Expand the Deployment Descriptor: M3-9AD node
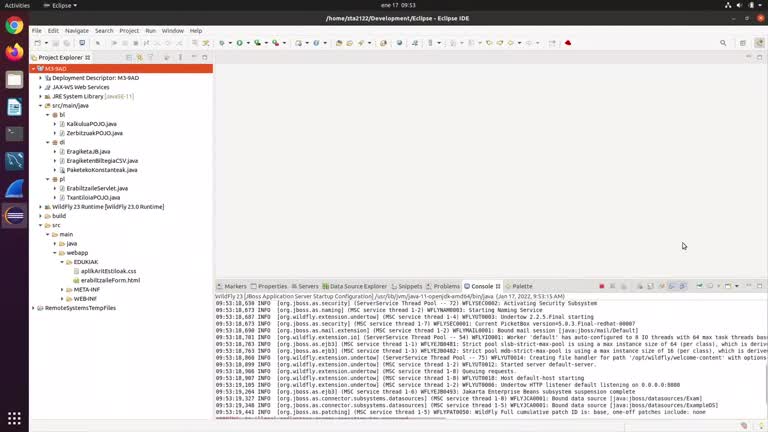 pos(41,78)
